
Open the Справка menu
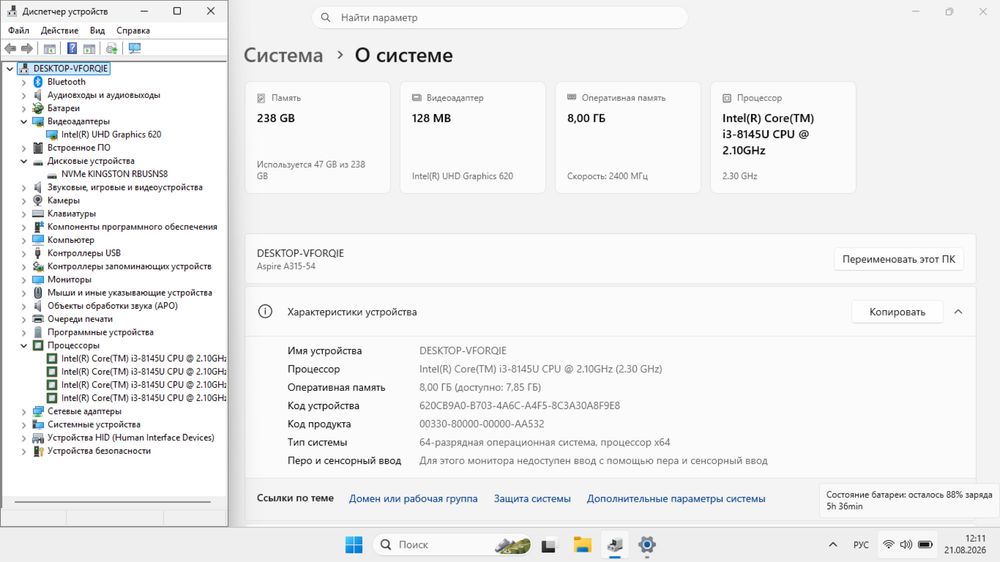tap(133, 31)
